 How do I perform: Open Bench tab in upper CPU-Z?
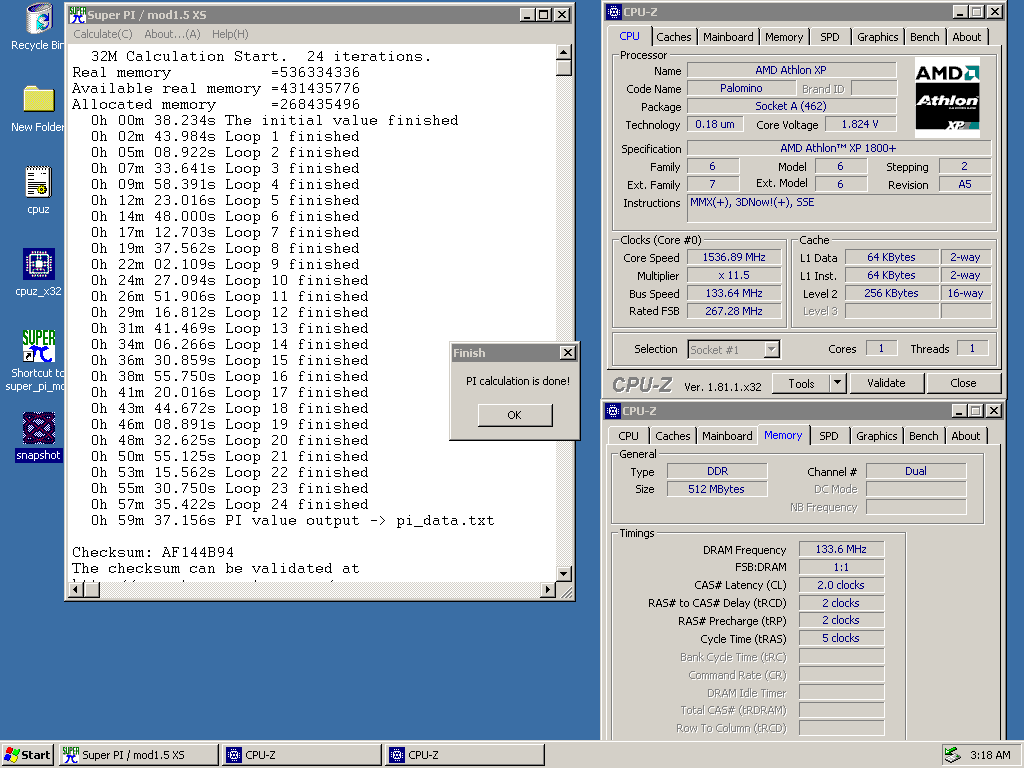(924, 37)
